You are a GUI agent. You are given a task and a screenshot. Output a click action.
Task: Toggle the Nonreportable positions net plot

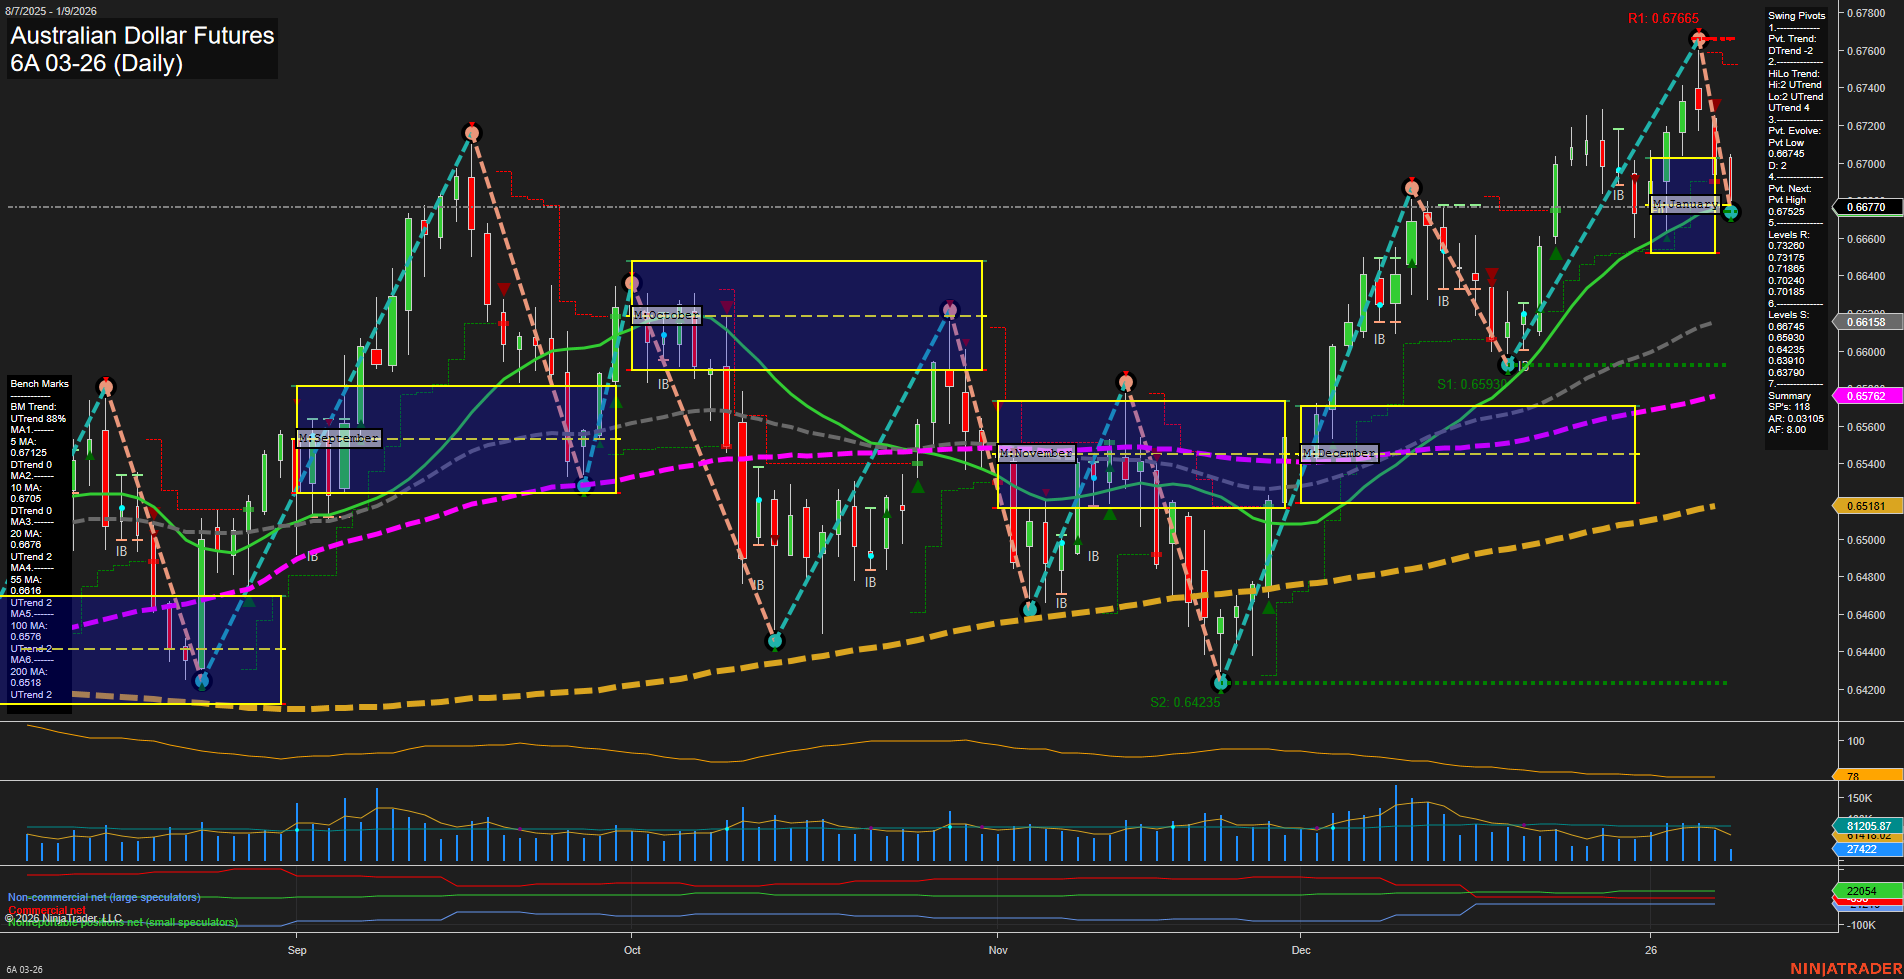coord(122,922)
